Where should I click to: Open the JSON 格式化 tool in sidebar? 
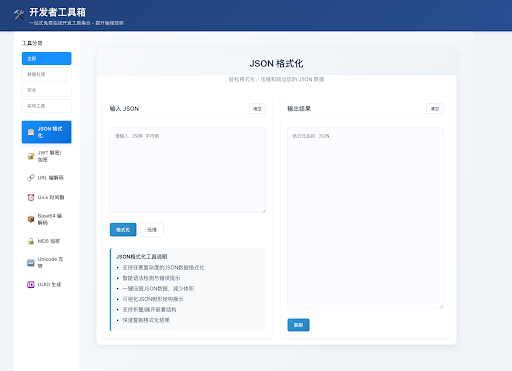point(47,132)
